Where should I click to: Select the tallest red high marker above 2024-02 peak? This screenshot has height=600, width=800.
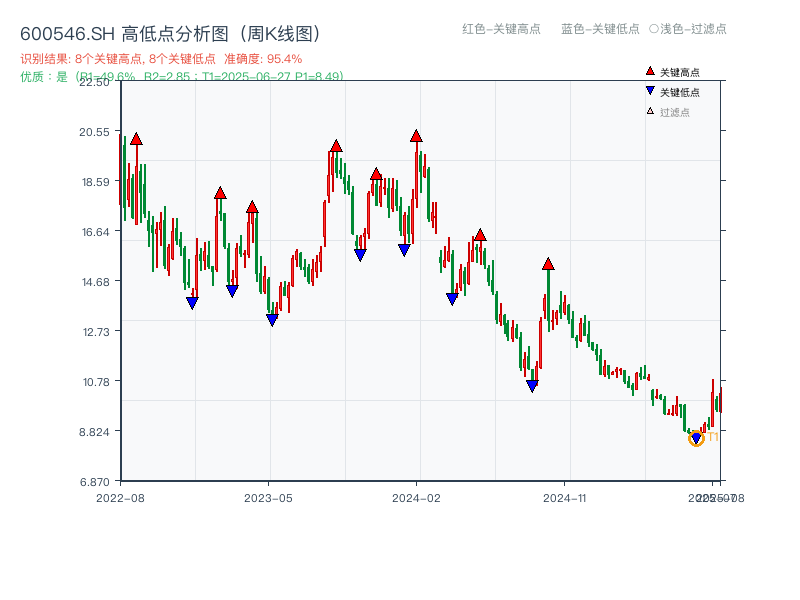(416, 135)
